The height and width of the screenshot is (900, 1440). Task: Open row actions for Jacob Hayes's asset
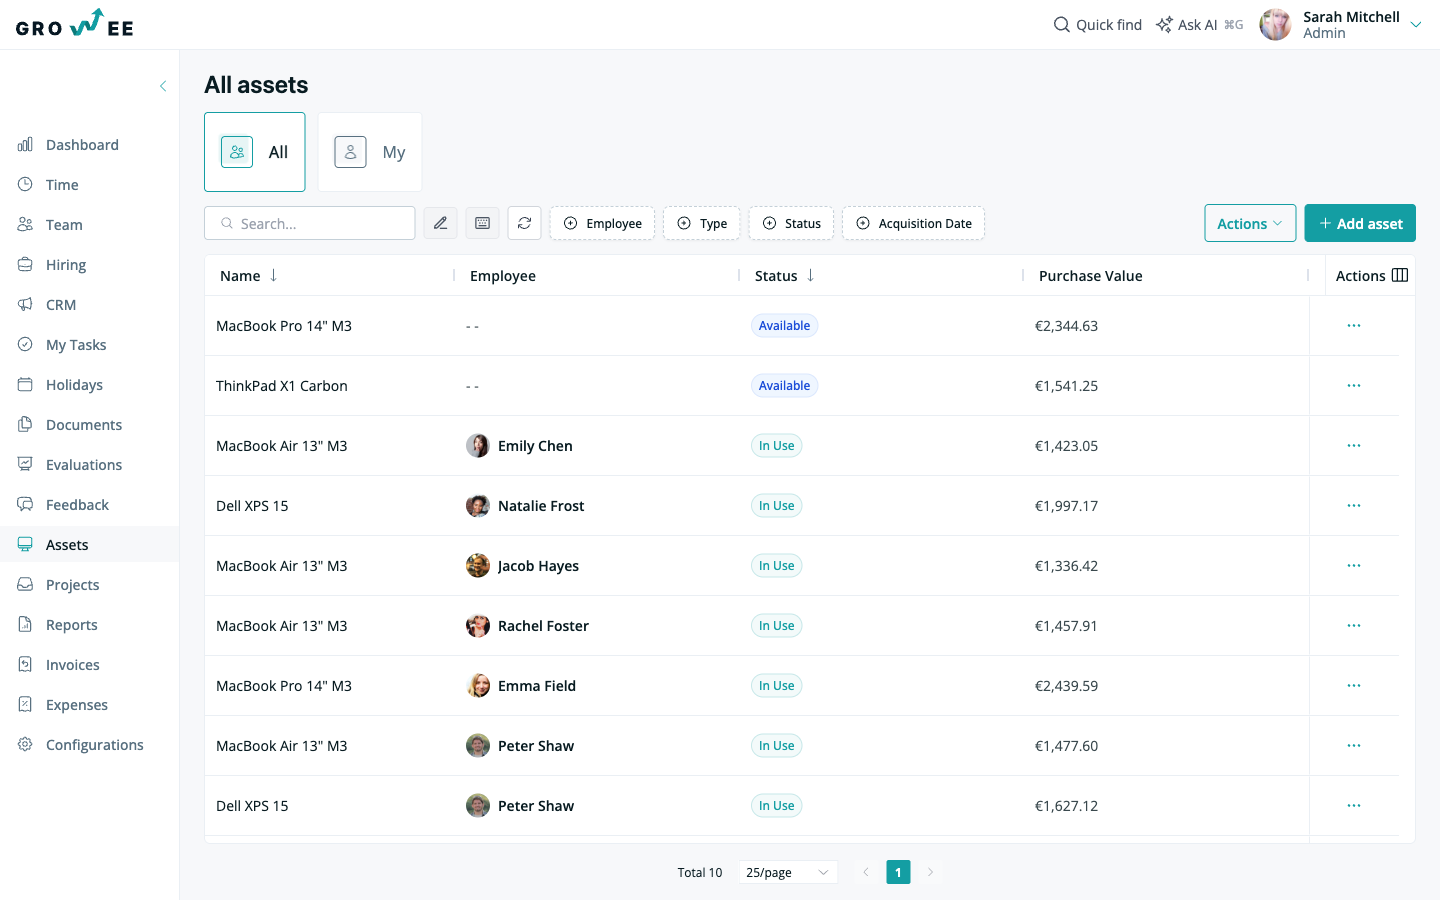click(x=1354, y=565)
